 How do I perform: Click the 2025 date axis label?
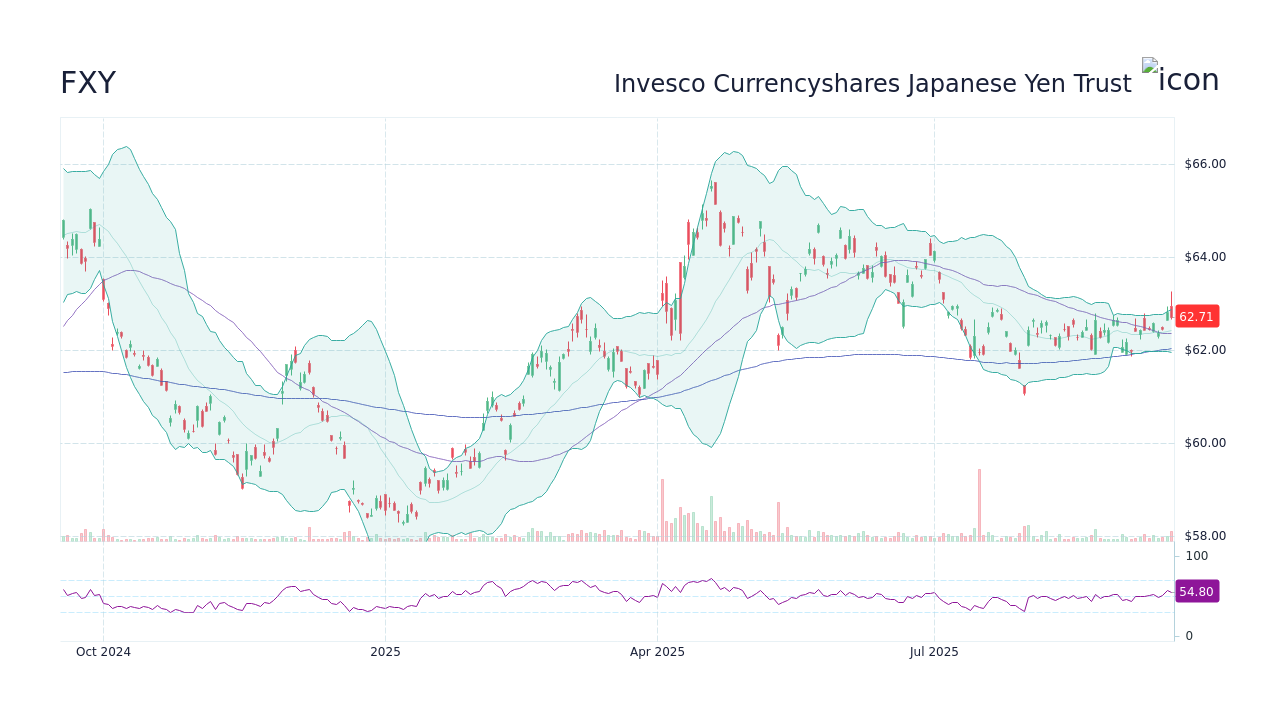385,652
